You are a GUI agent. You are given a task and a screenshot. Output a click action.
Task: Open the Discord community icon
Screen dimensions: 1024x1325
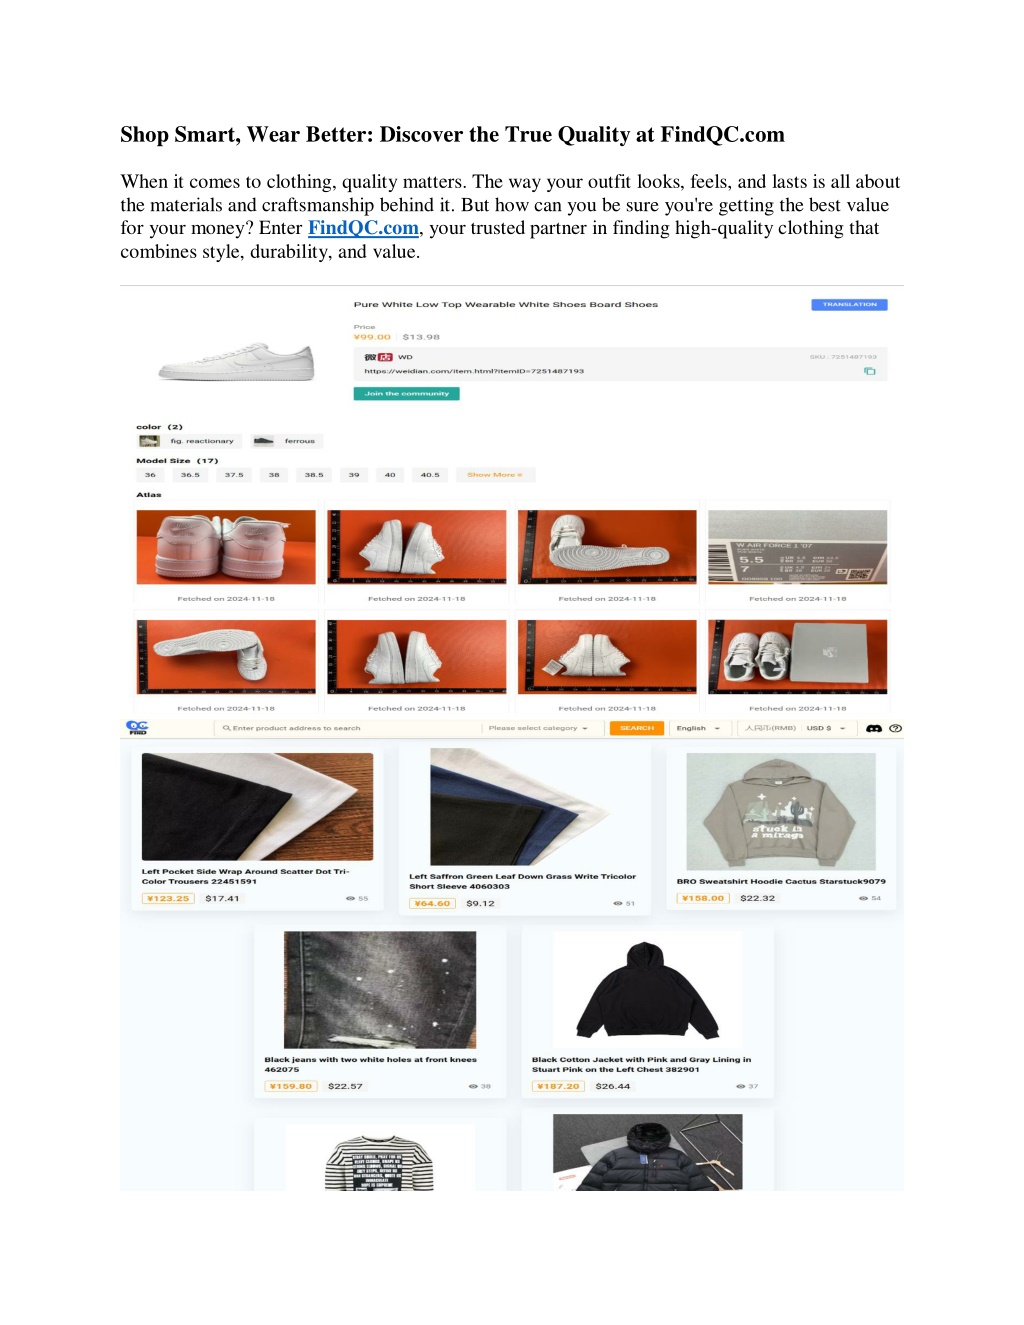[x=873, y=728]
